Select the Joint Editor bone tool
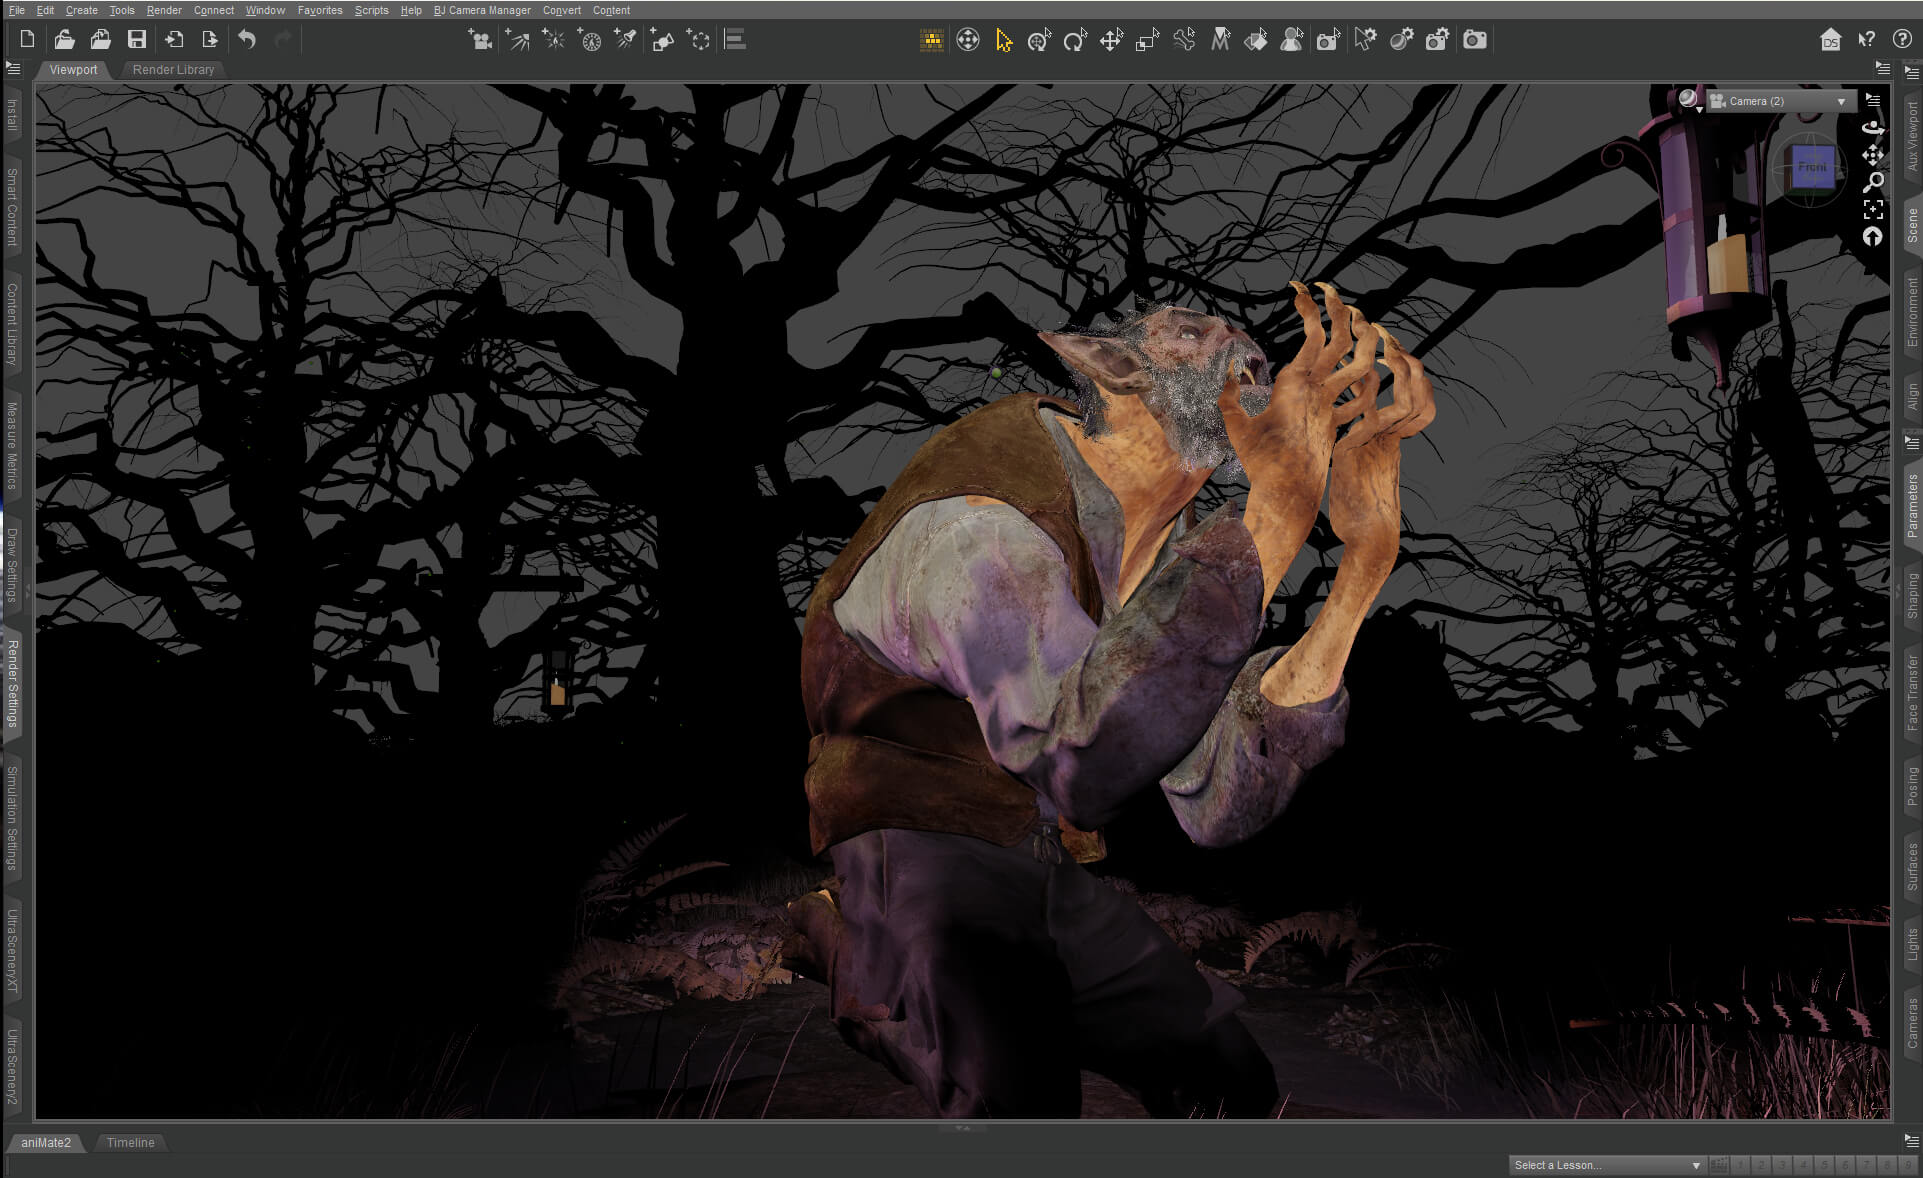This screenshot has width=1923, height=1178. tap(1184, 40)
